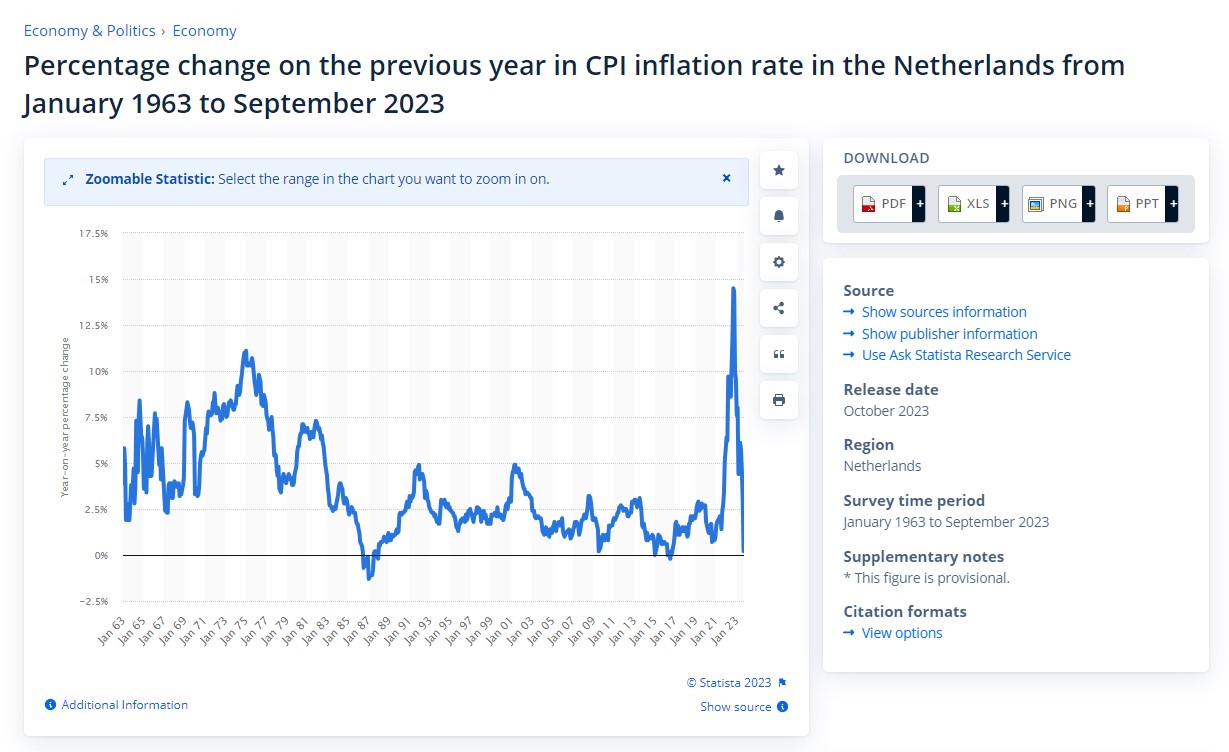1229x752 pixels.
Task: Click the 2022 inflation peak on chart
Action: (x=734, y=289)
